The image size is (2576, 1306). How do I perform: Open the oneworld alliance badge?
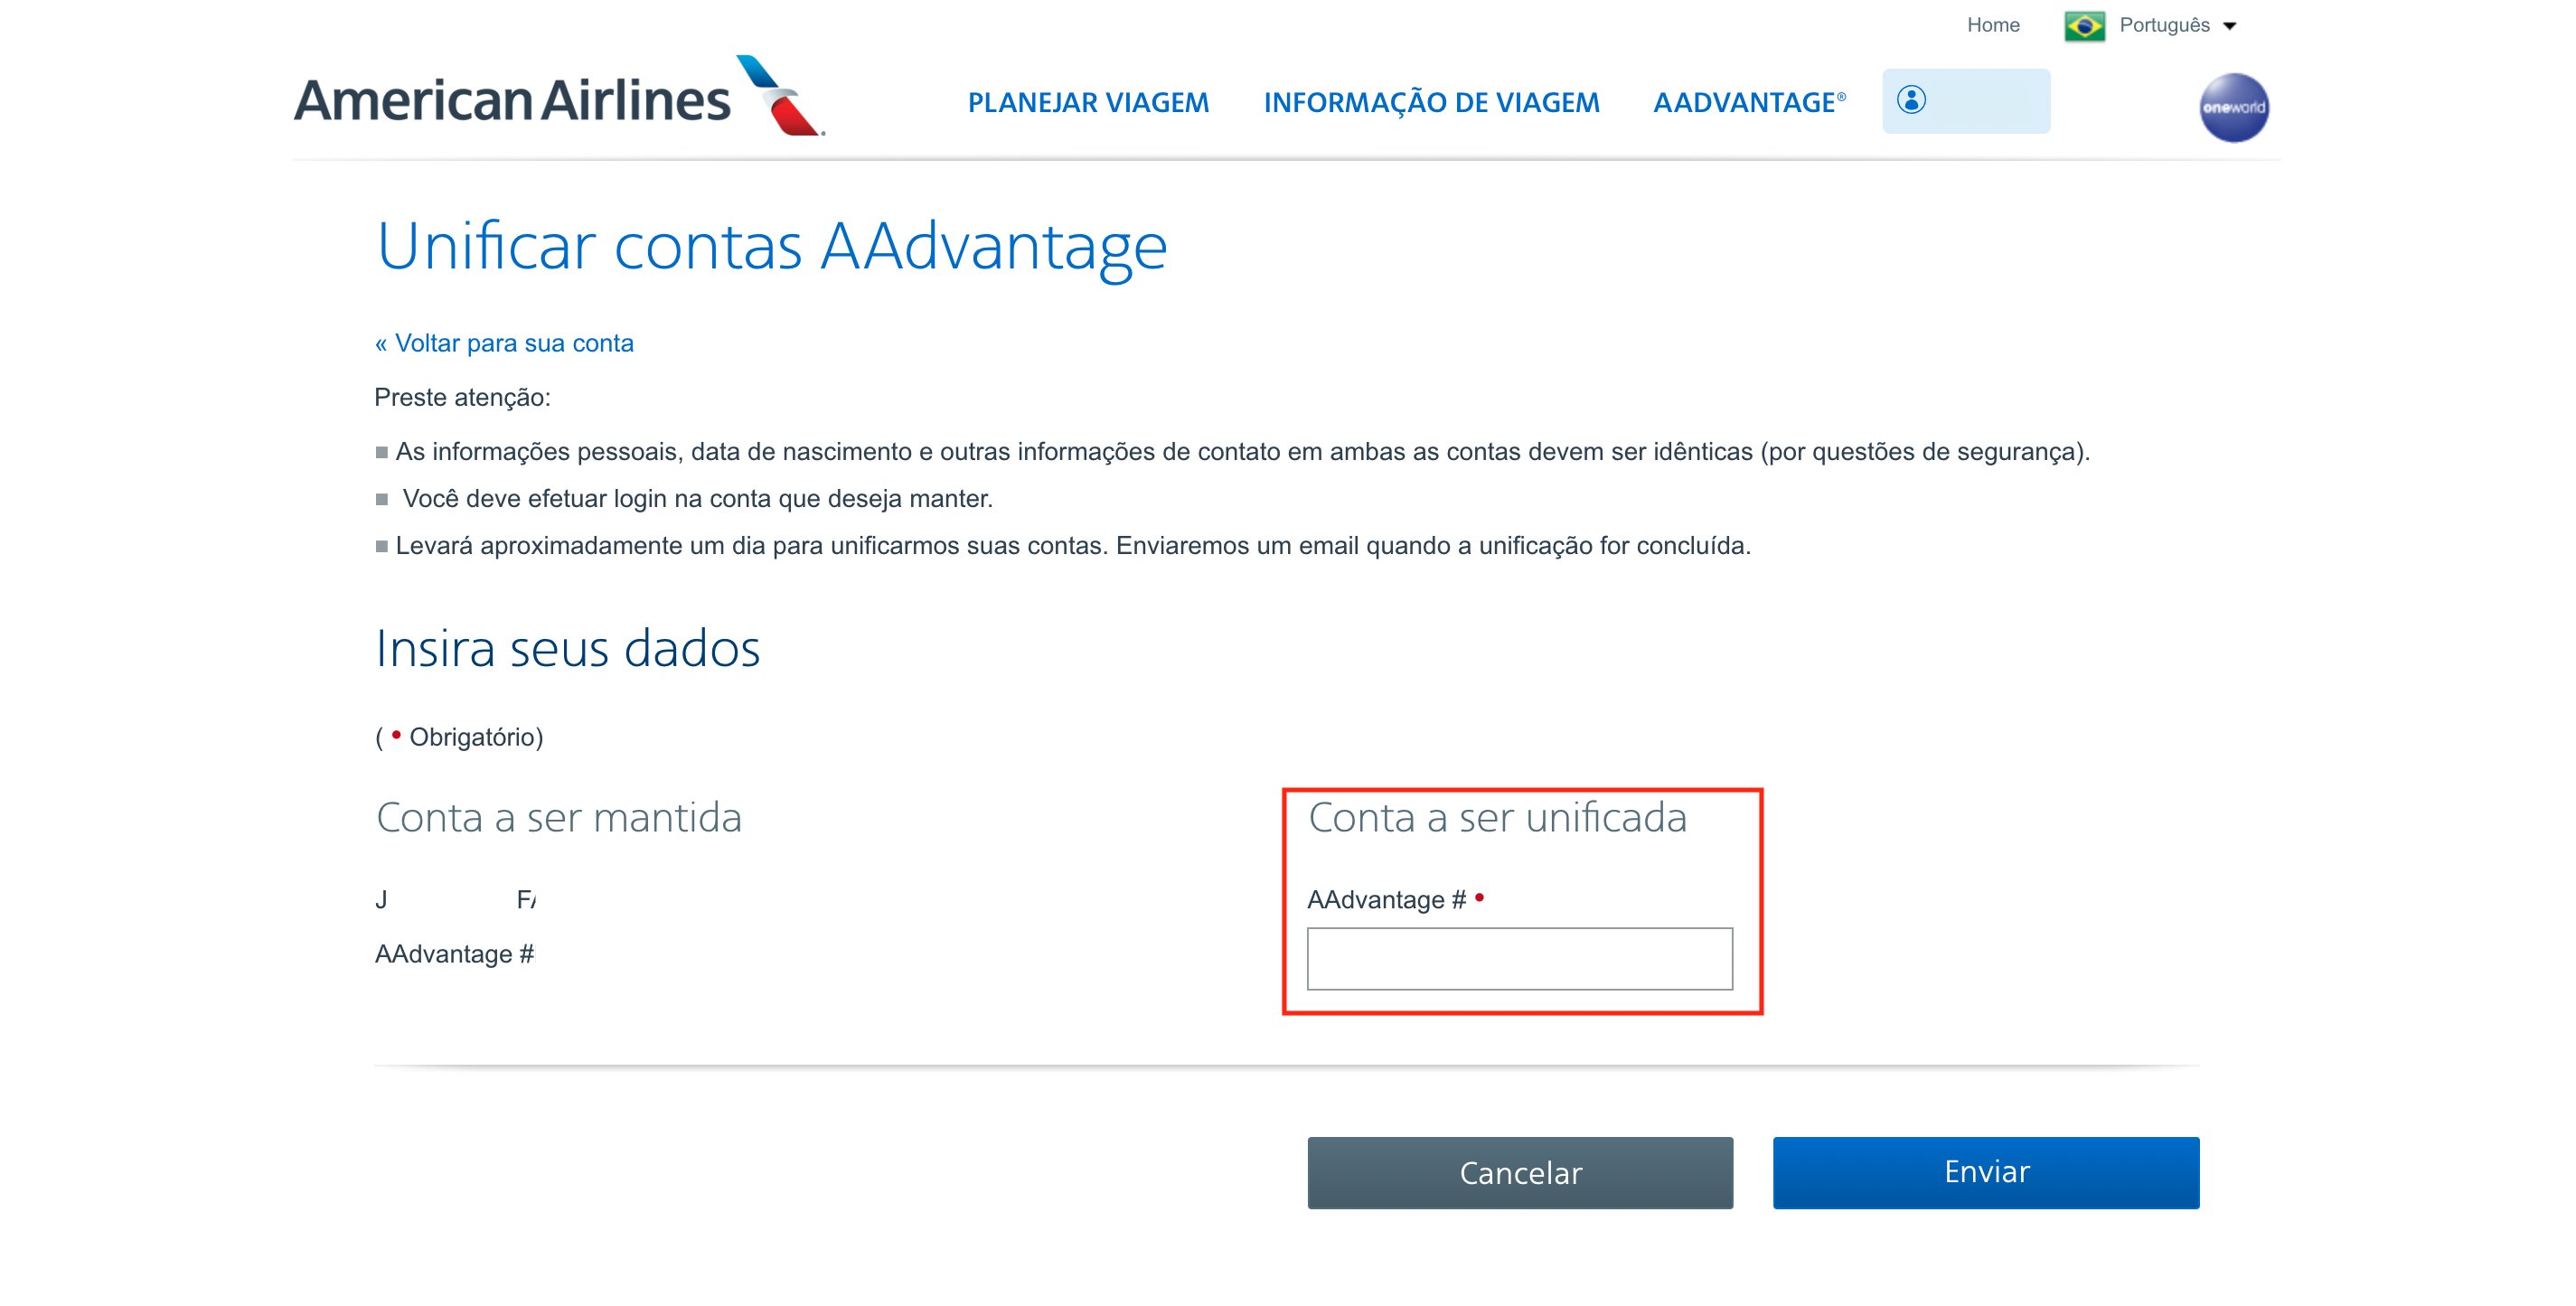coord(2233,107)
